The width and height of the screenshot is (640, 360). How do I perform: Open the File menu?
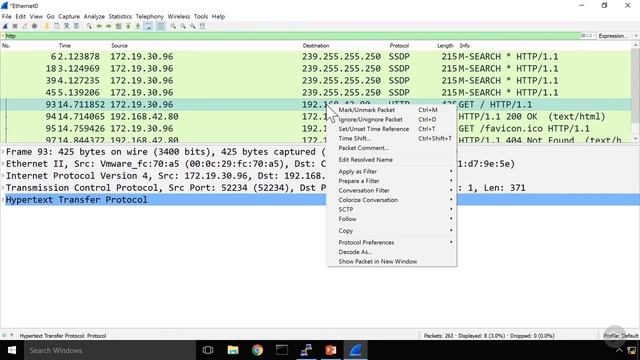click(7, 16)
